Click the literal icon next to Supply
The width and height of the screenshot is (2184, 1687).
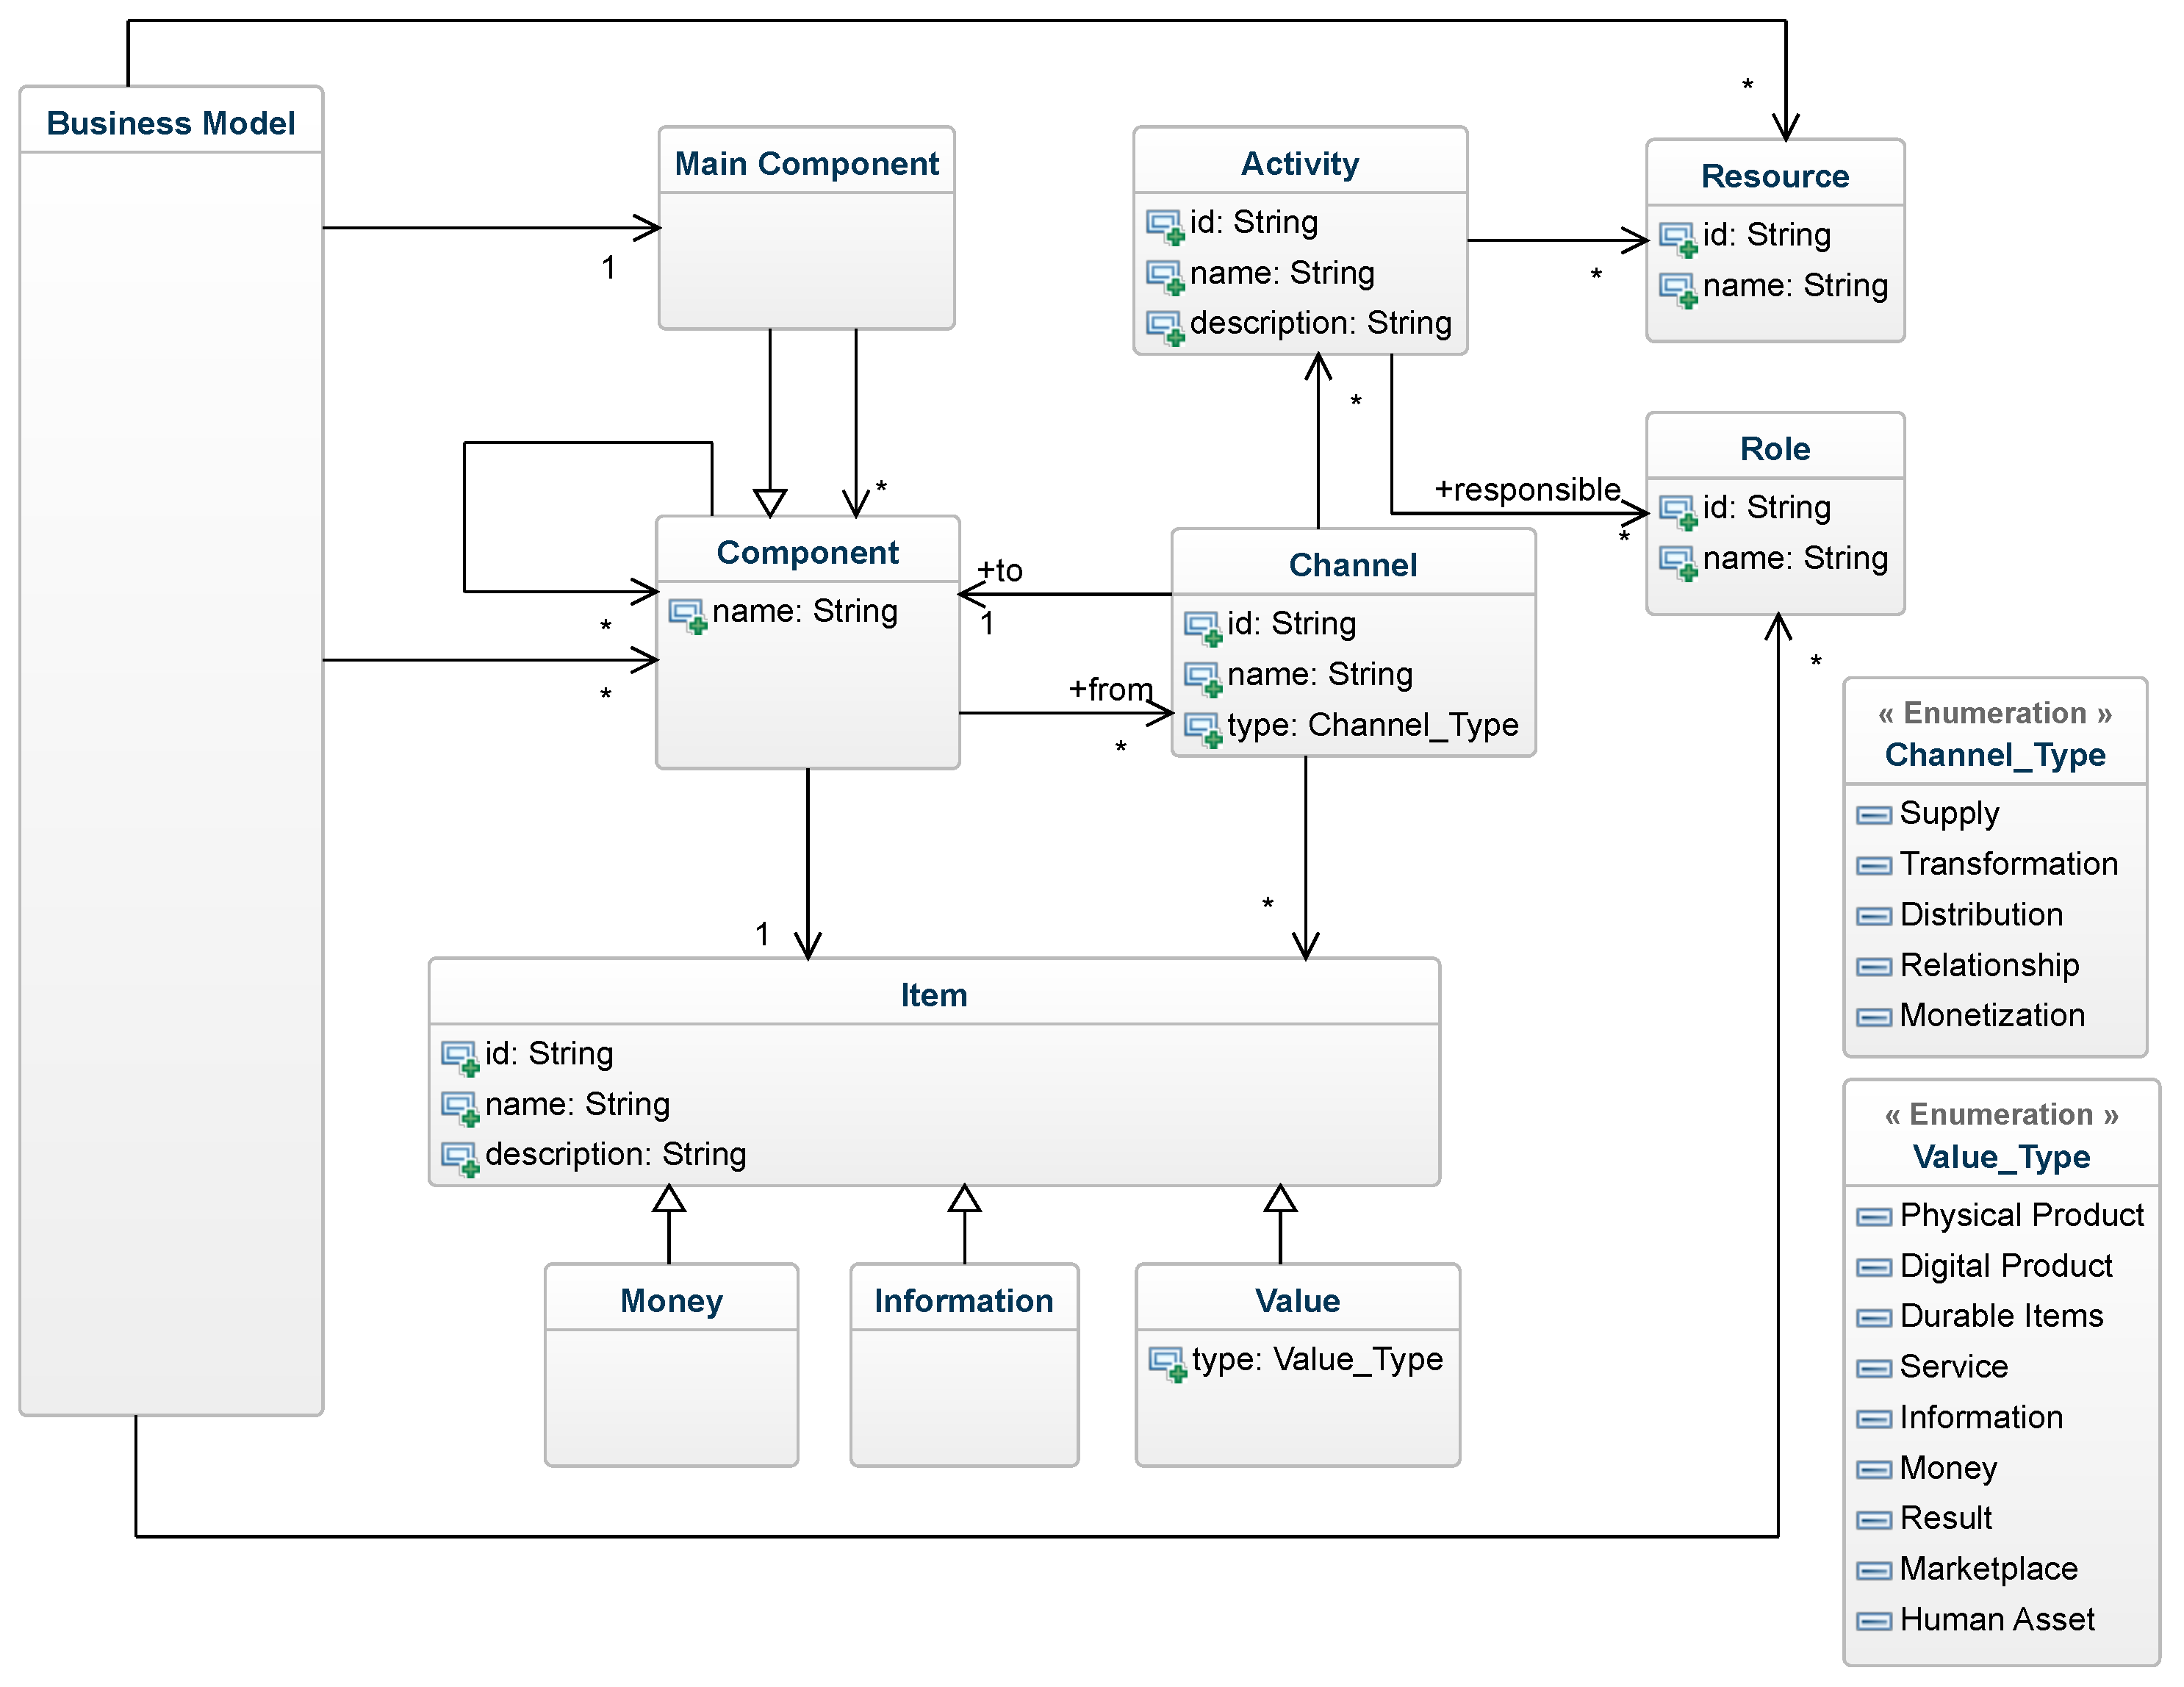pyautogui.click(x=1873, y=815)
